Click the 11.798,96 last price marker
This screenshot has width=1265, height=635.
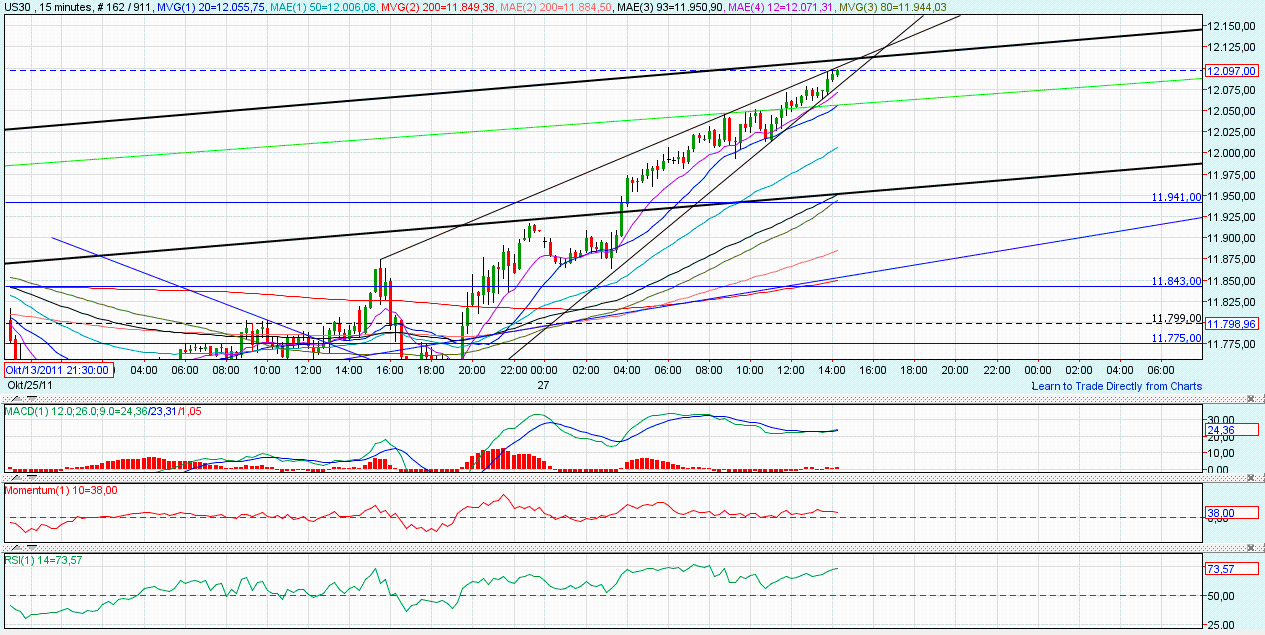pyautogui.click(x=1231, y=323)
